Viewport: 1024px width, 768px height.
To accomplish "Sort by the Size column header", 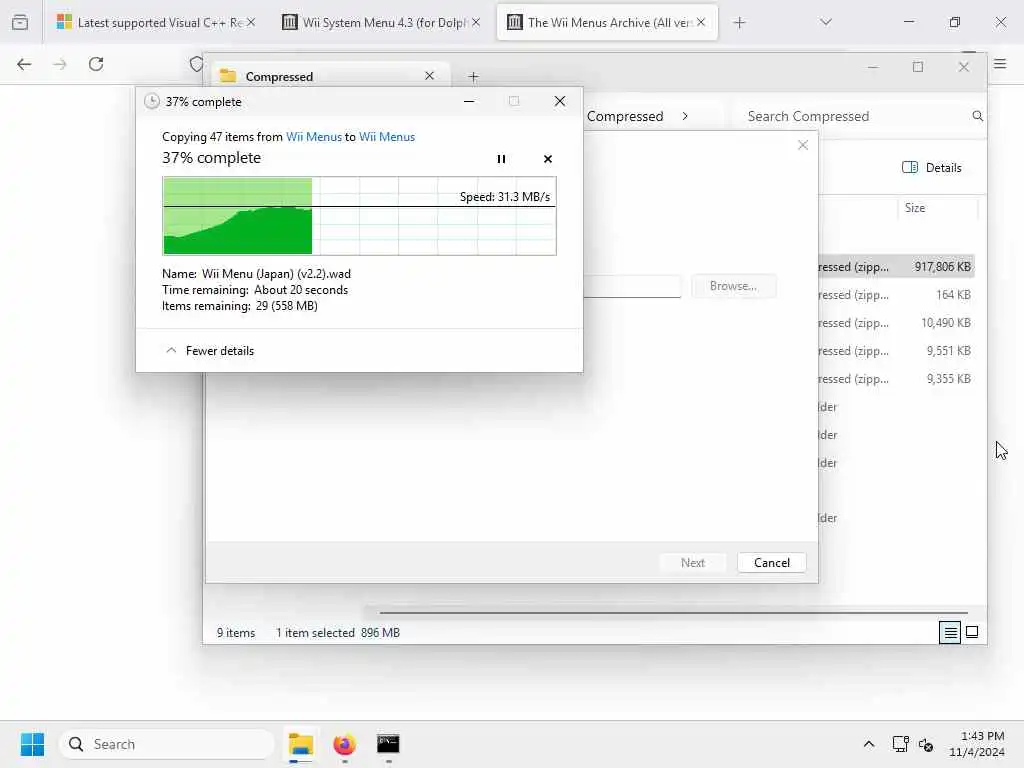I will (x=914, y=208).
